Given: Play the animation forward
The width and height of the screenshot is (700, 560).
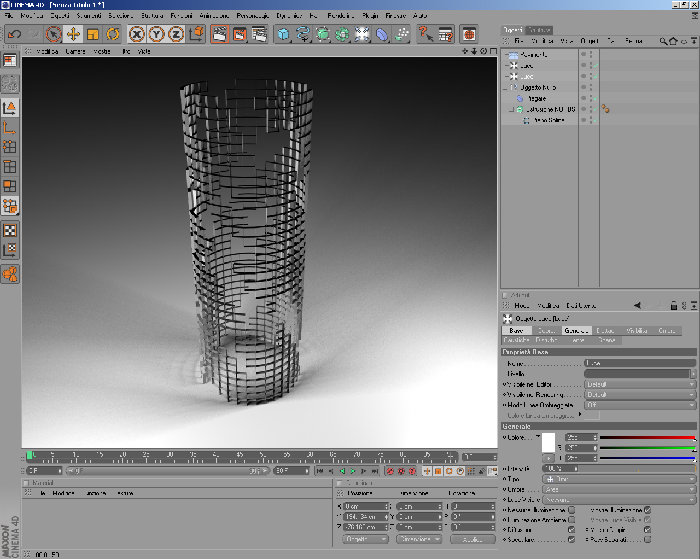Looking at the screenshot, I should click(x=353, y=471).
